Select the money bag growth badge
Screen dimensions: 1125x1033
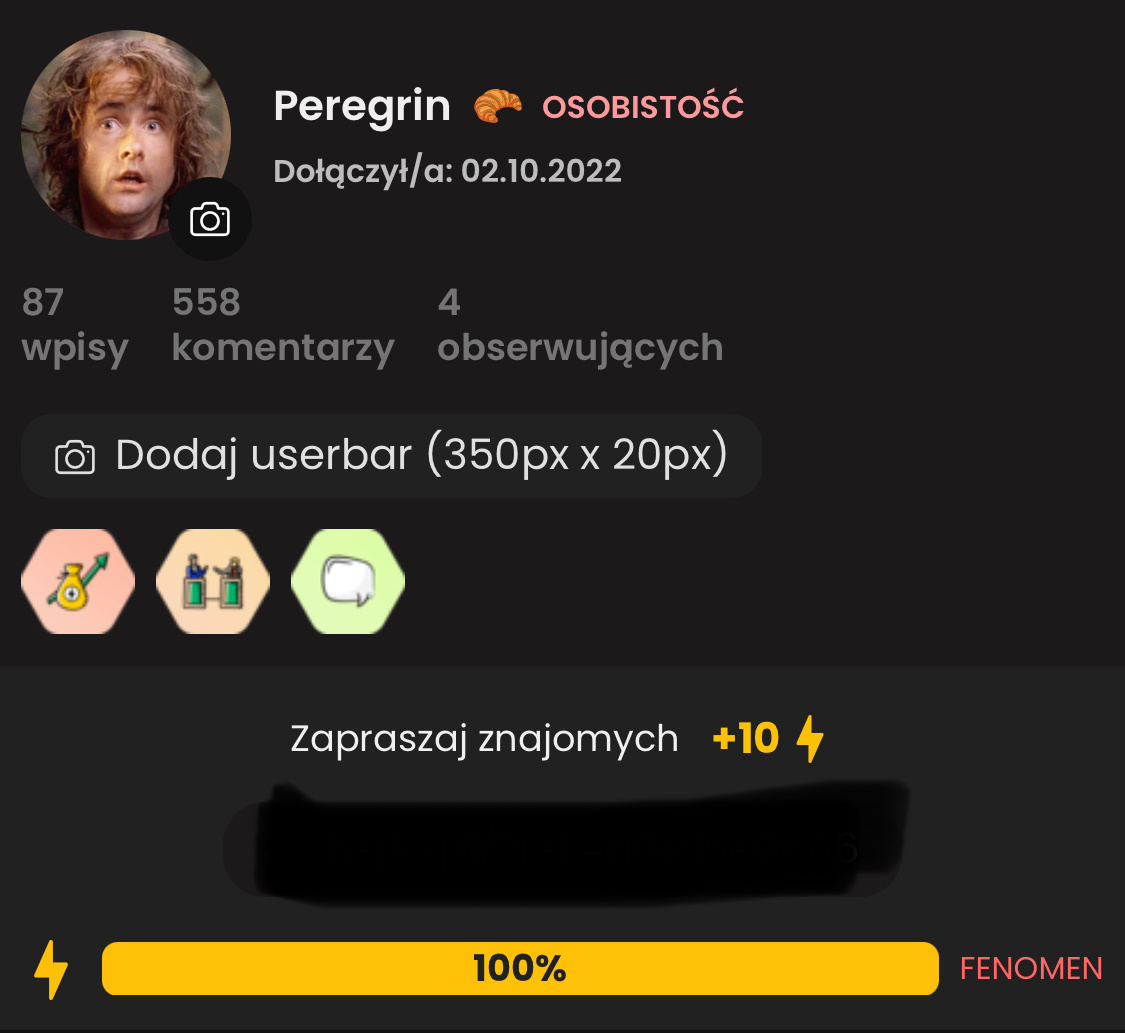click(x=78, y=581)
